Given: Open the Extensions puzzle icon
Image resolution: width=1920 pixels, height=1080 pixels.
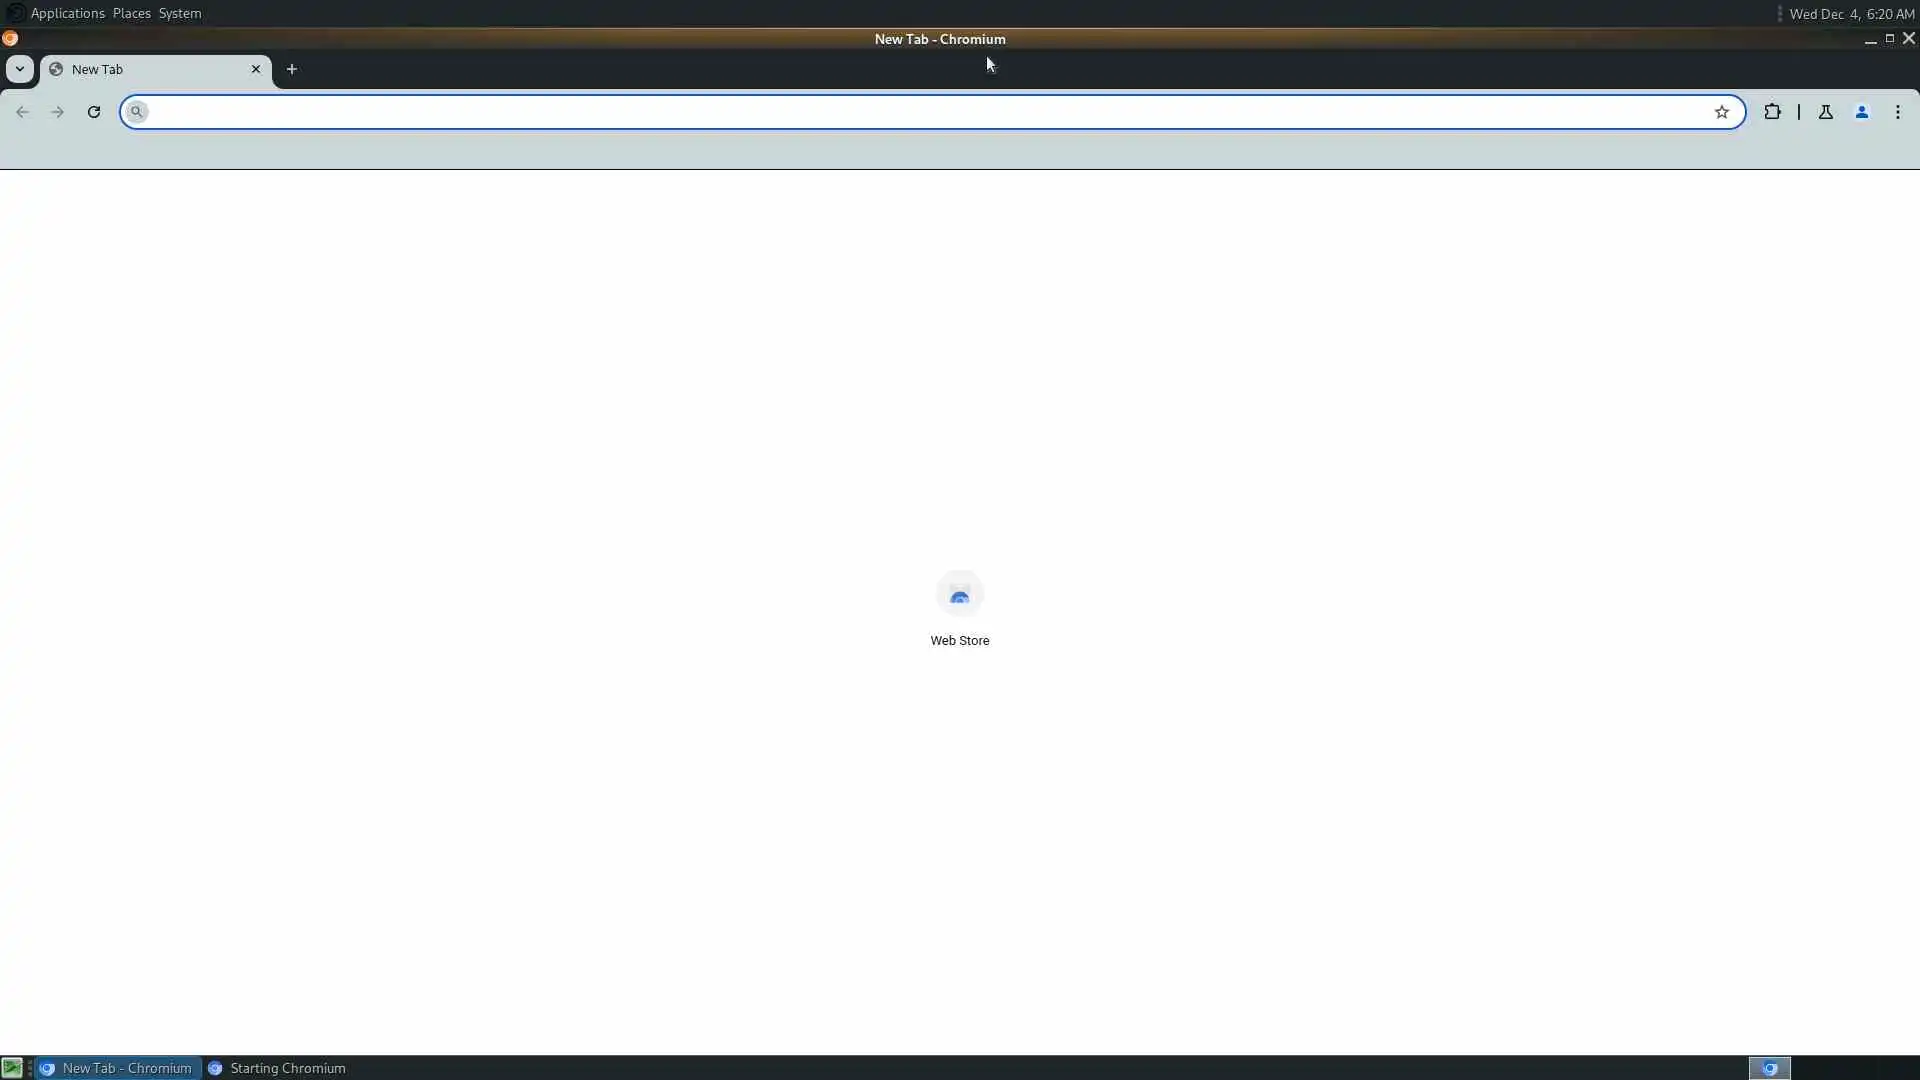Looking at the screenshot, I should (1772, 112).
